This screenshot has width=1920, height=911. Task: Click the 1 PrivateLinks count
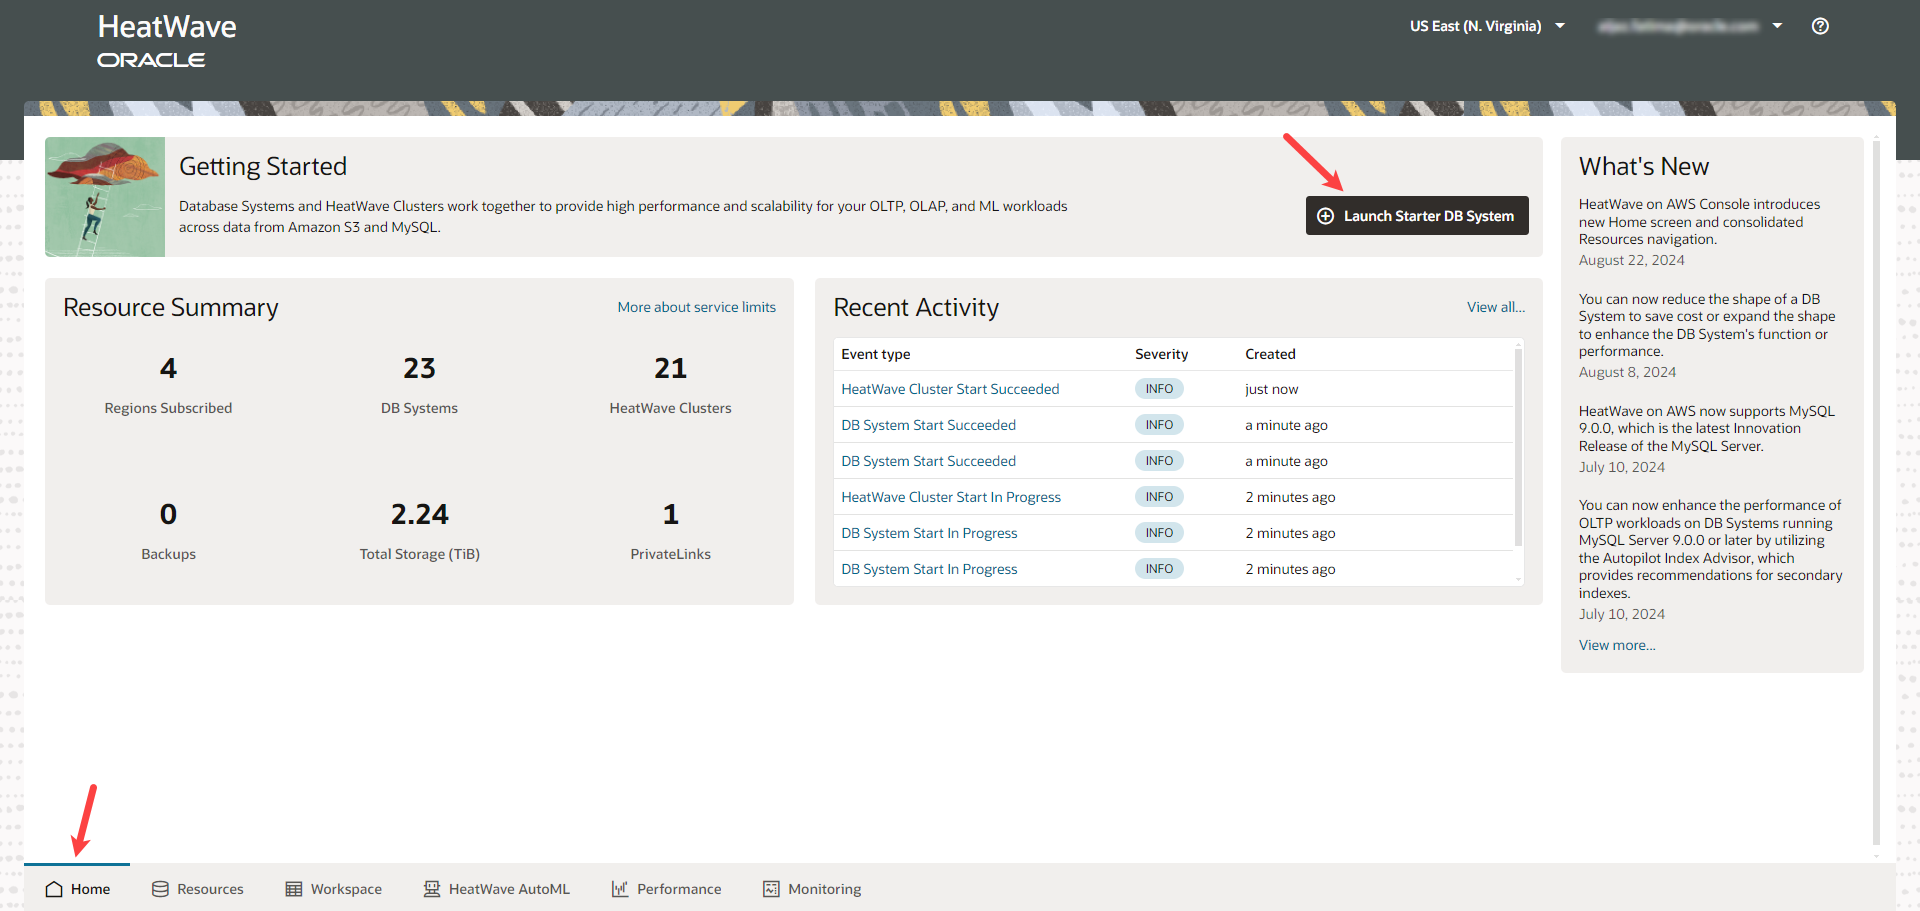tap(670, 515)
